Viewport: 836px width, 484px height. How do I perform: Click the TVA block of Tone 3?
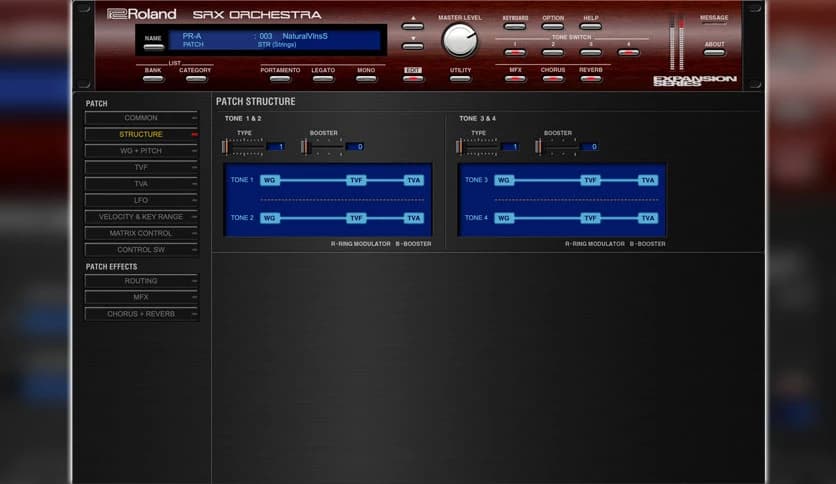pos(648,180)
